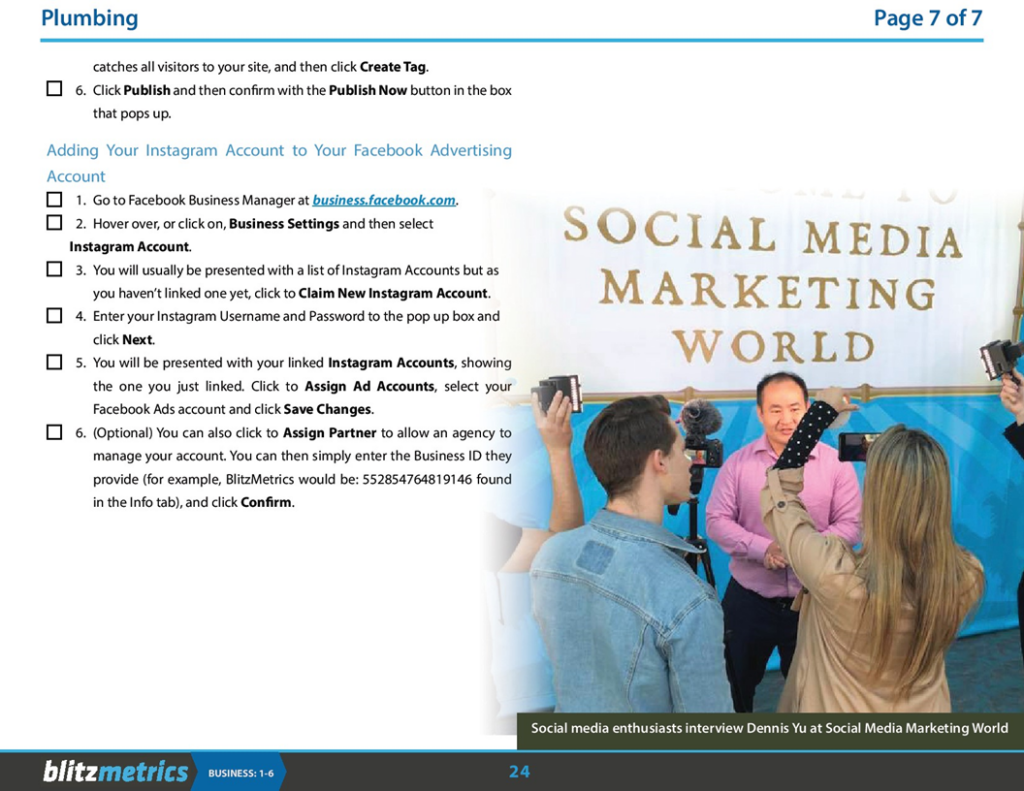Mark checkbox for step 3 Claim New Instagram Account

(x=54, y=269)
